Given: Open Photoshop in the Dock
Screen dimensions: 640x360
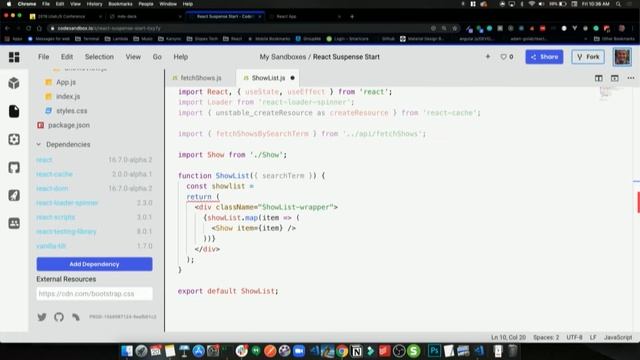Looking at the screenshot, I should point(434,351).
